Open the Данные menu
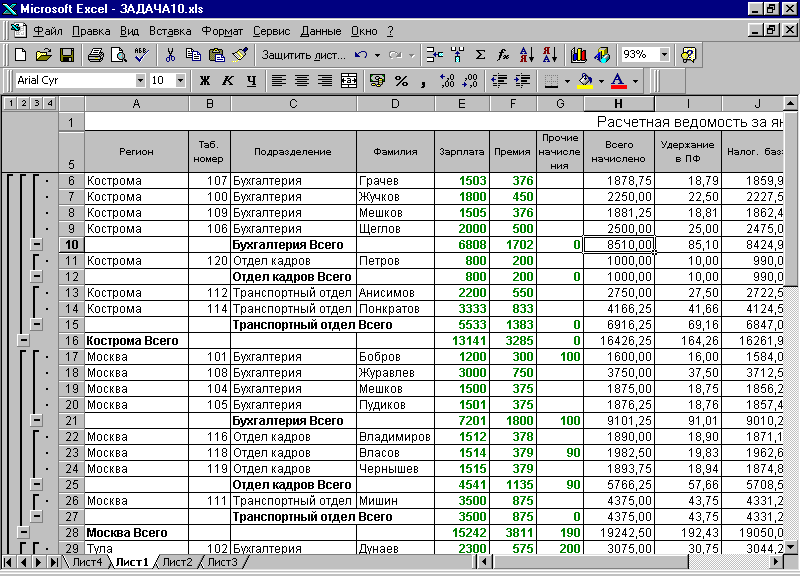The height and width of the screenshot is (576, 800). 320,31
